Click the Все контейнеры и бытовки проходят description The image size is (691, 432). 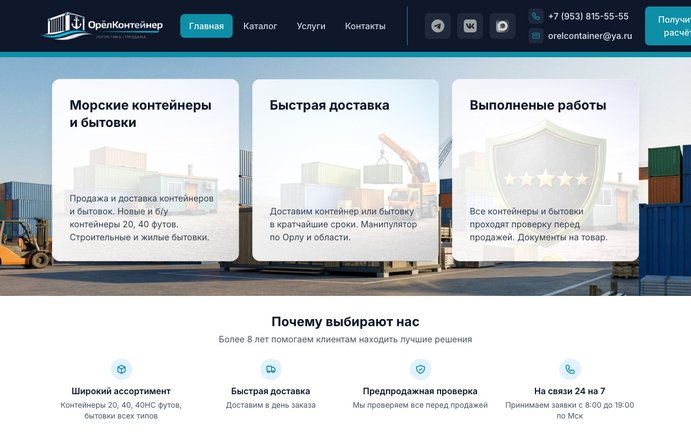(x=538, y=224)
